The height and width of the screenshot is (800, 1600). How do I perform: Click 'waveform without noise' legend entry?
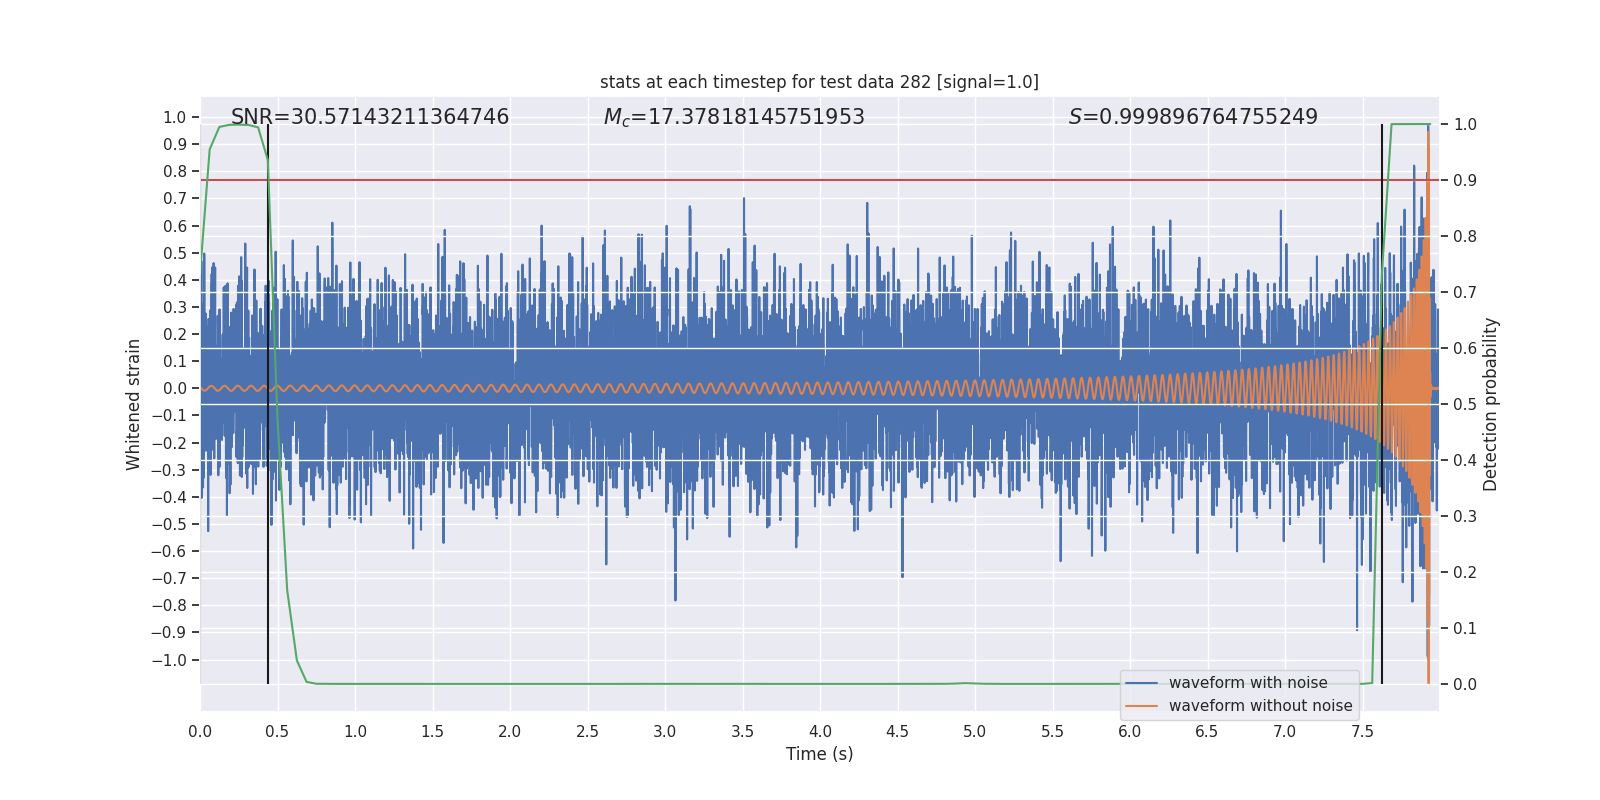pyautogui.click(x=1260, y=706)
